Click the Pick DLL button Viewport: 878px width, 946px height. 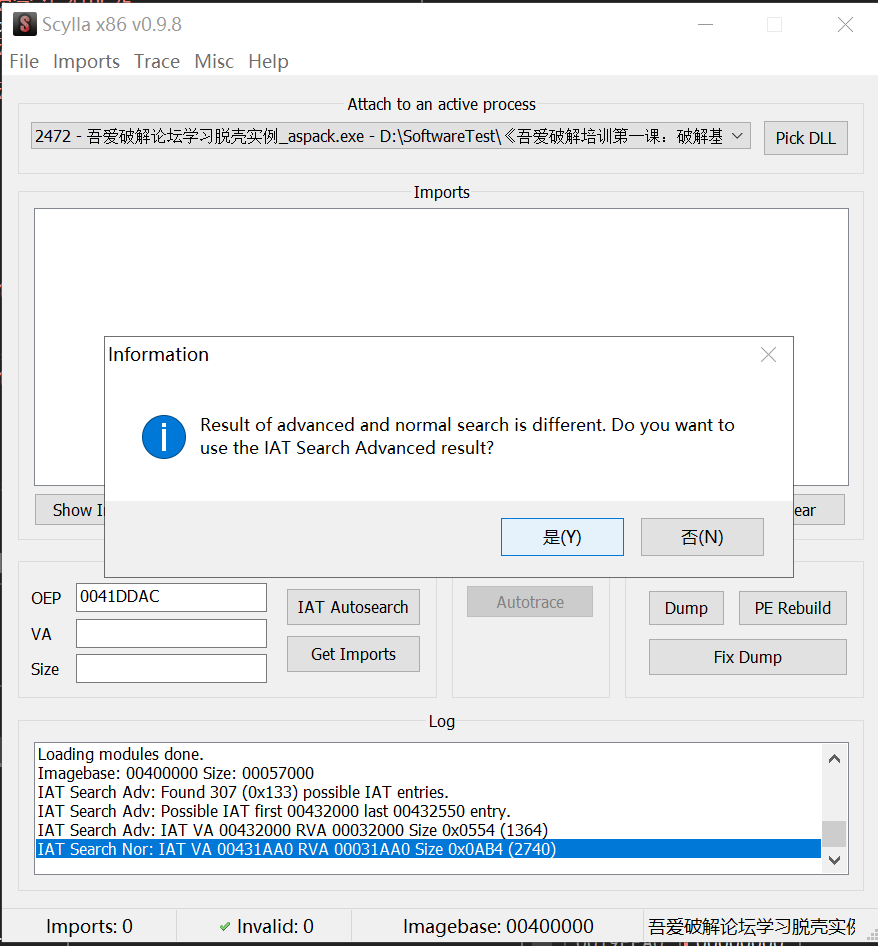pyautogui.click(x=805, y=138)
